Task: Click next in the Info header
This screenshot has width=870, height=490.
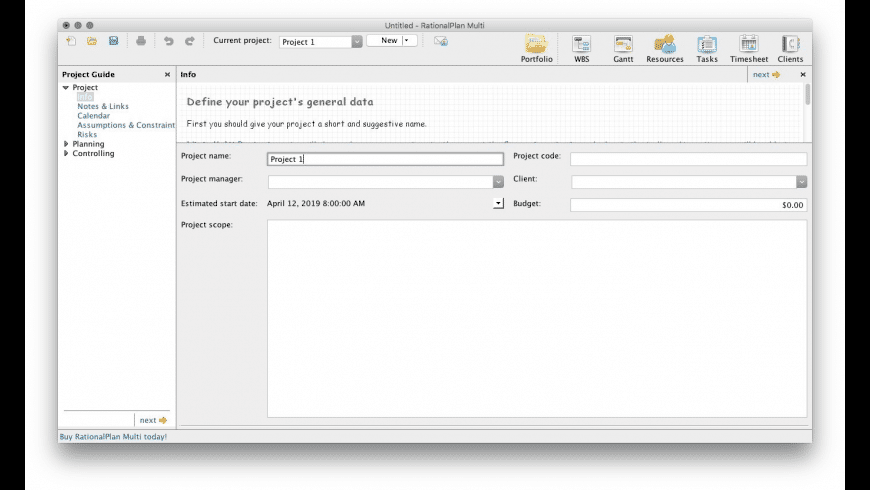Action: point(766,74)
